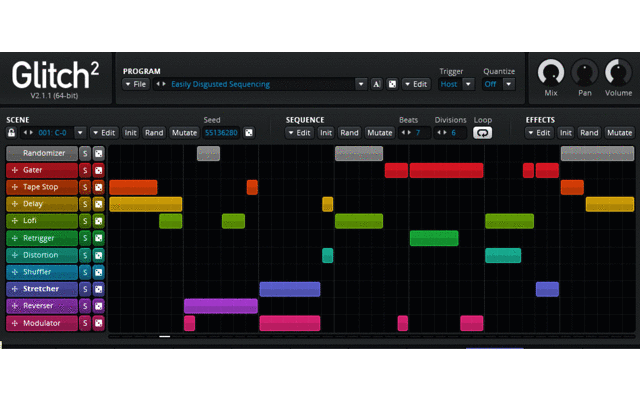640x400 pixels.
Task: Select the green Retrigger sequence block
Action: coord(434,238)
